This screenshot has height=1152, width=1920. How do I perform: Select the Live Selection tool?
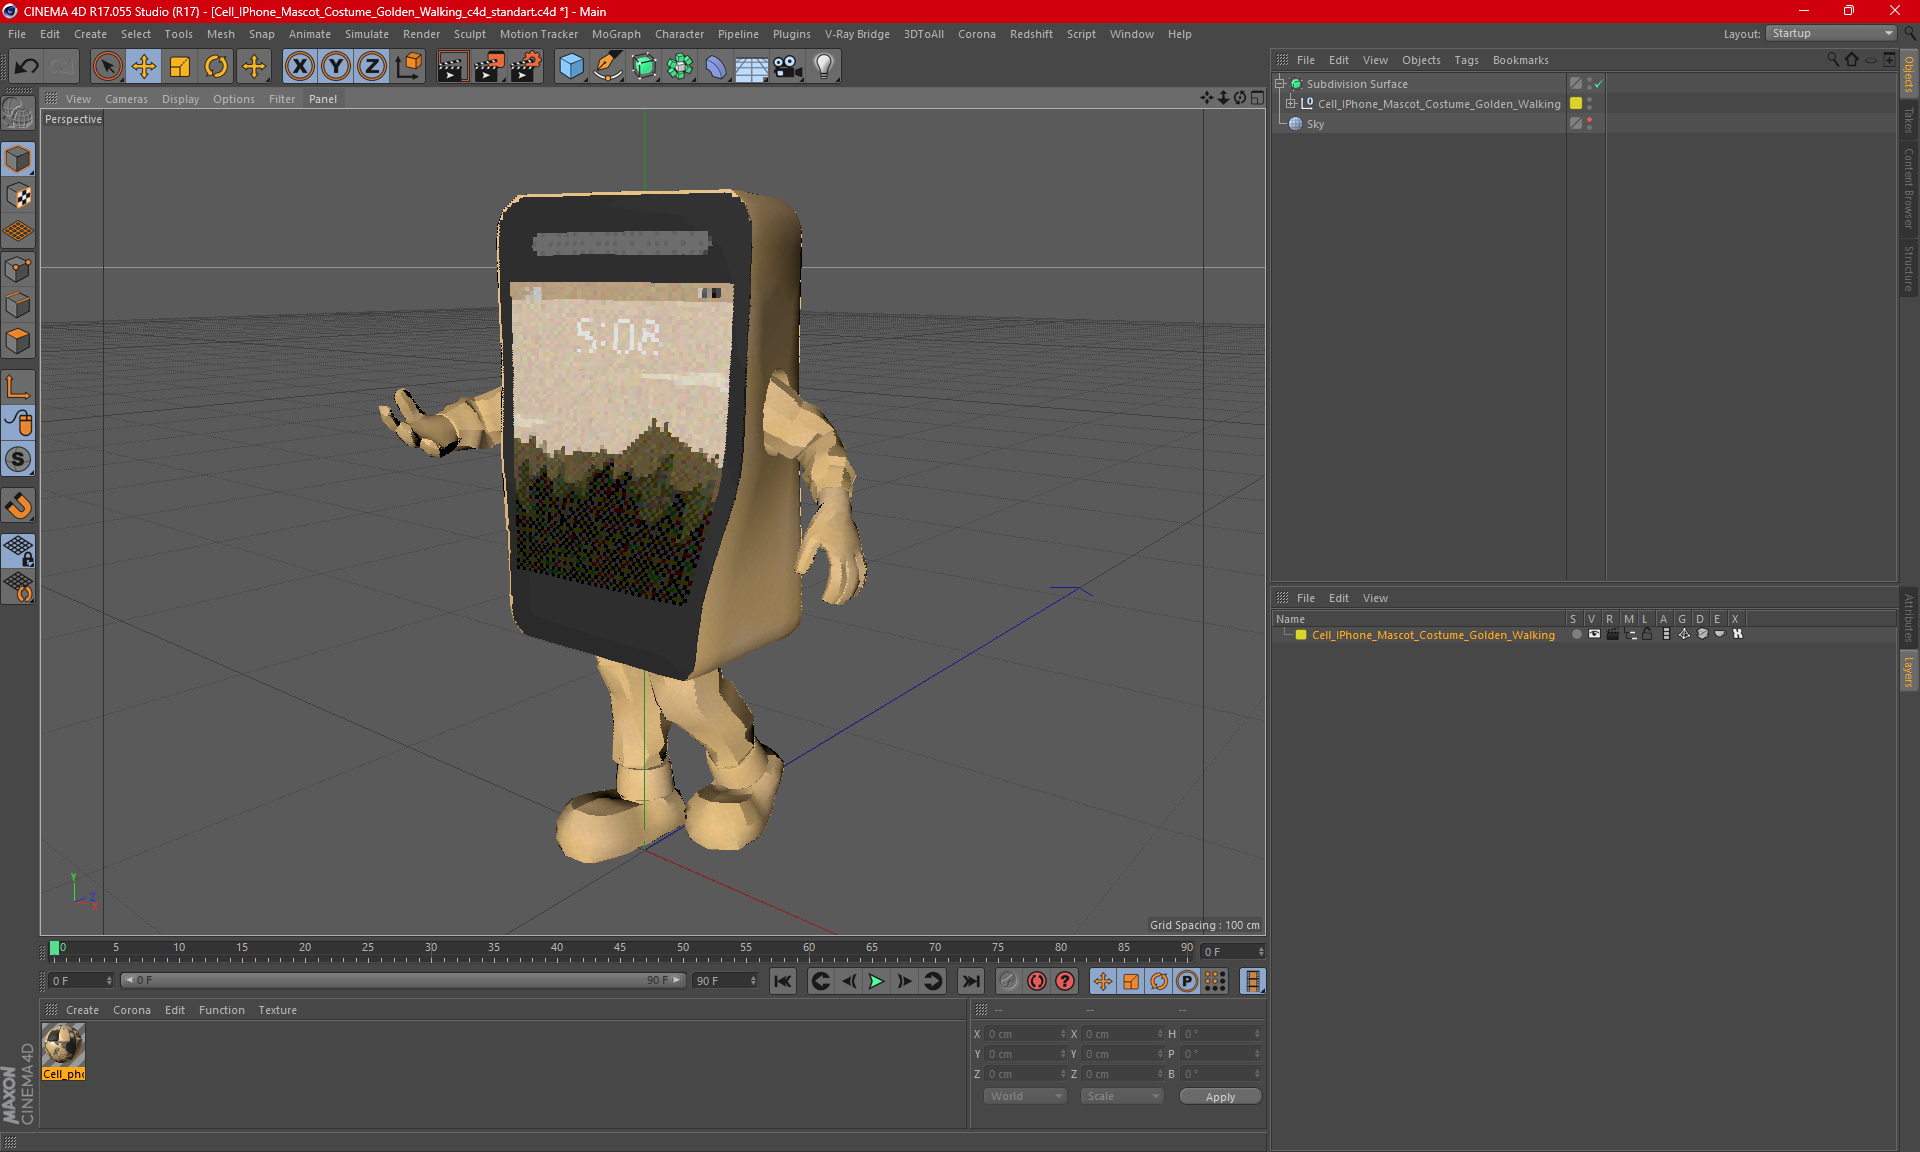click(107, 67)
